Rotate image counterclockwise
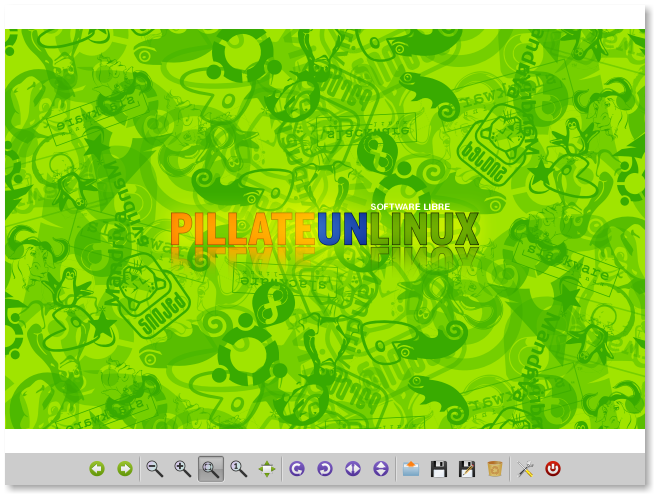This screenshot has width=654, height=494. [297, 469]
